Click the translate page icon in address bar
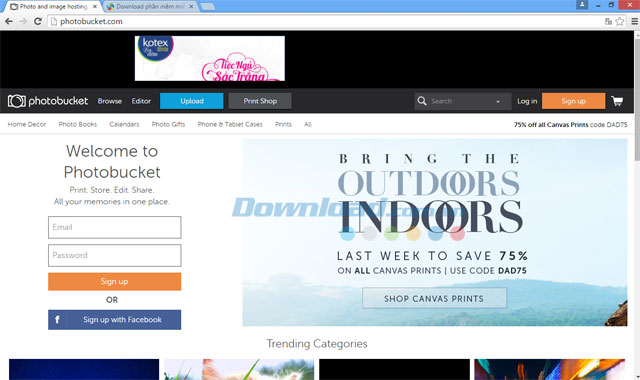 608,22
